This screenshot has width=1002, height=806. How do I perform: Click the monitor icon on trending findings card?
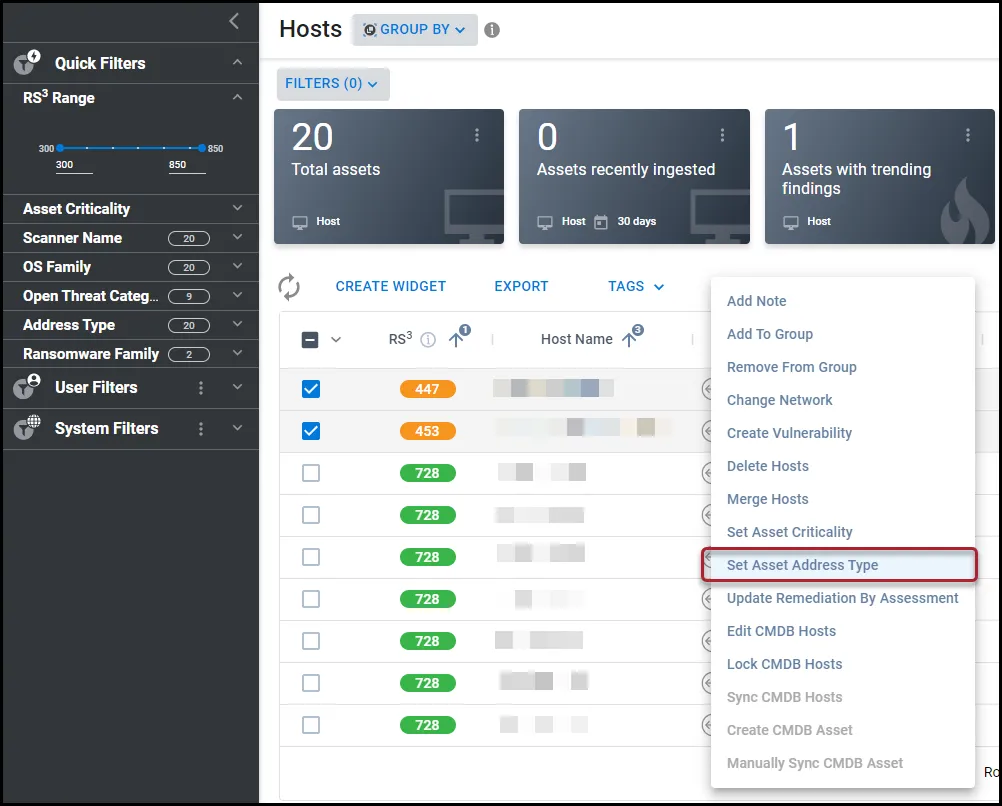(790, 222)
